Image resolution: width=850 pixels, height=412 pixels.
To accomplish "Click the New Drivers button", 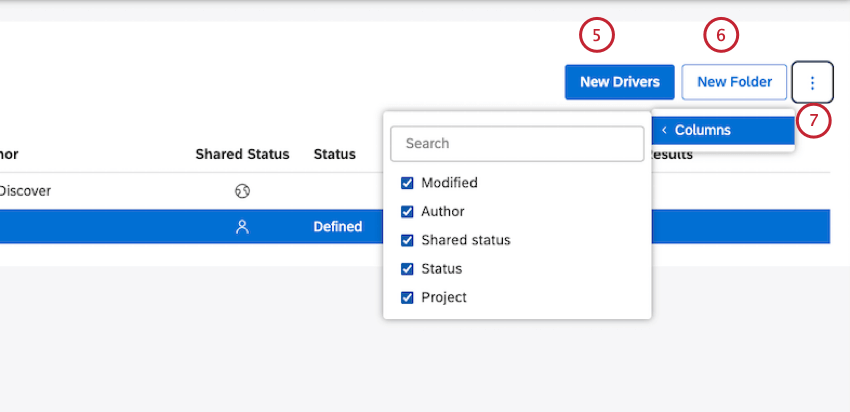I will pos(620,82).
